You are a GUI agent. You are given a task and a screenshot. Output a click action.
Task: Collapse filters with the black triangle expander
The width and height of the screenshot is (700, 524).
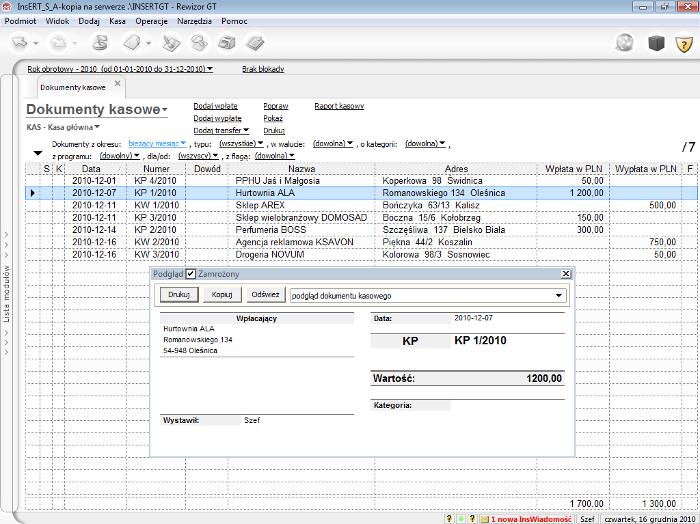38,153
